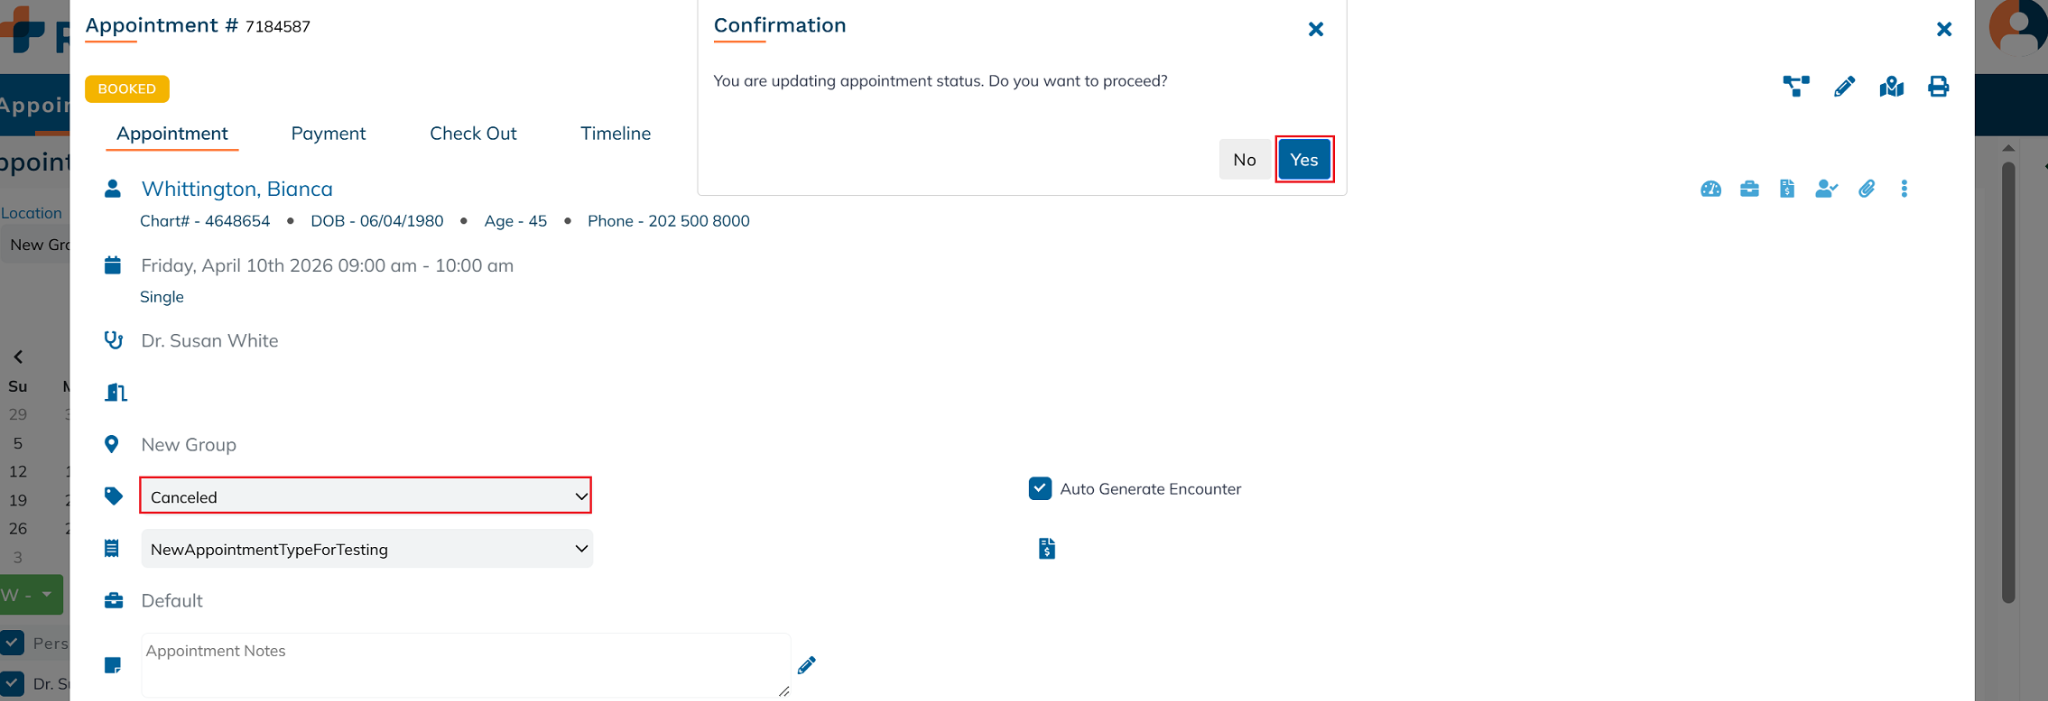Click the pencil icon beside Appointment Notes
The height and width of the screenshot is (701, 2048).
(807, 665)
